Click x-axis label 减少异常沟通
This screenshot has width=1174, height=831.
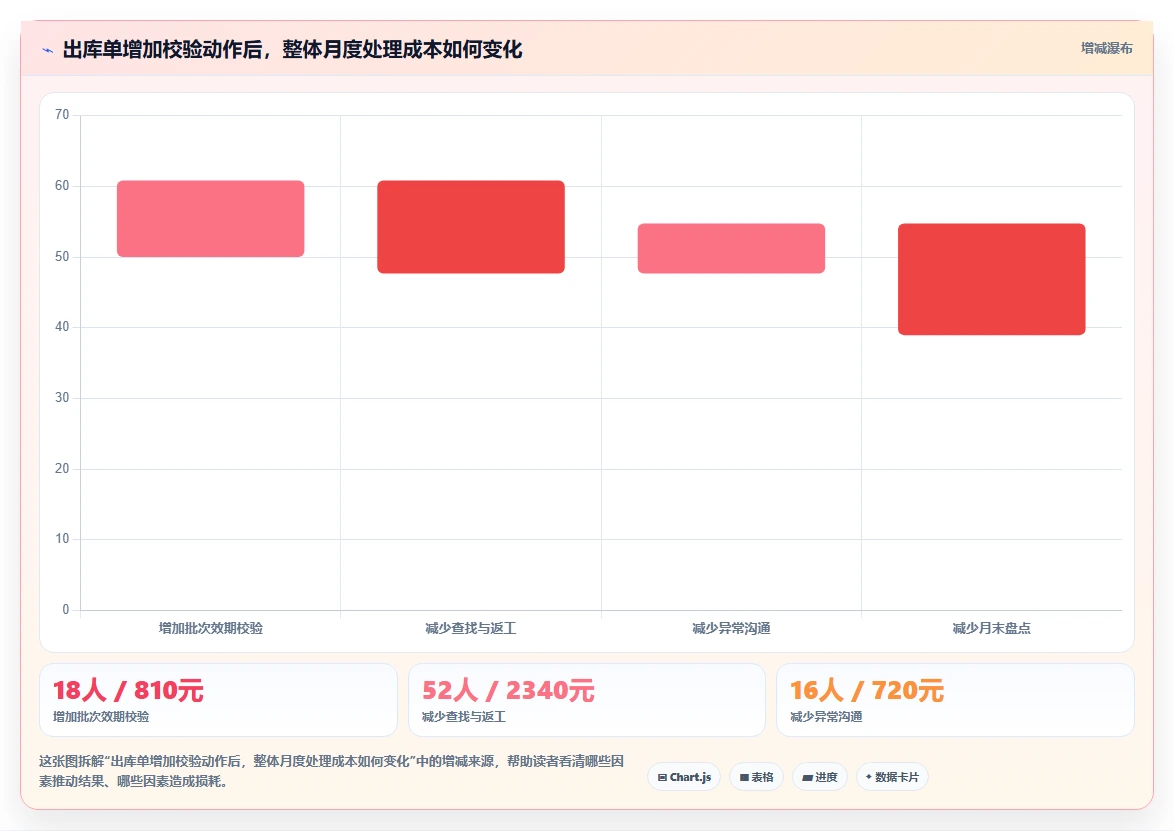(x=732, y=628)
